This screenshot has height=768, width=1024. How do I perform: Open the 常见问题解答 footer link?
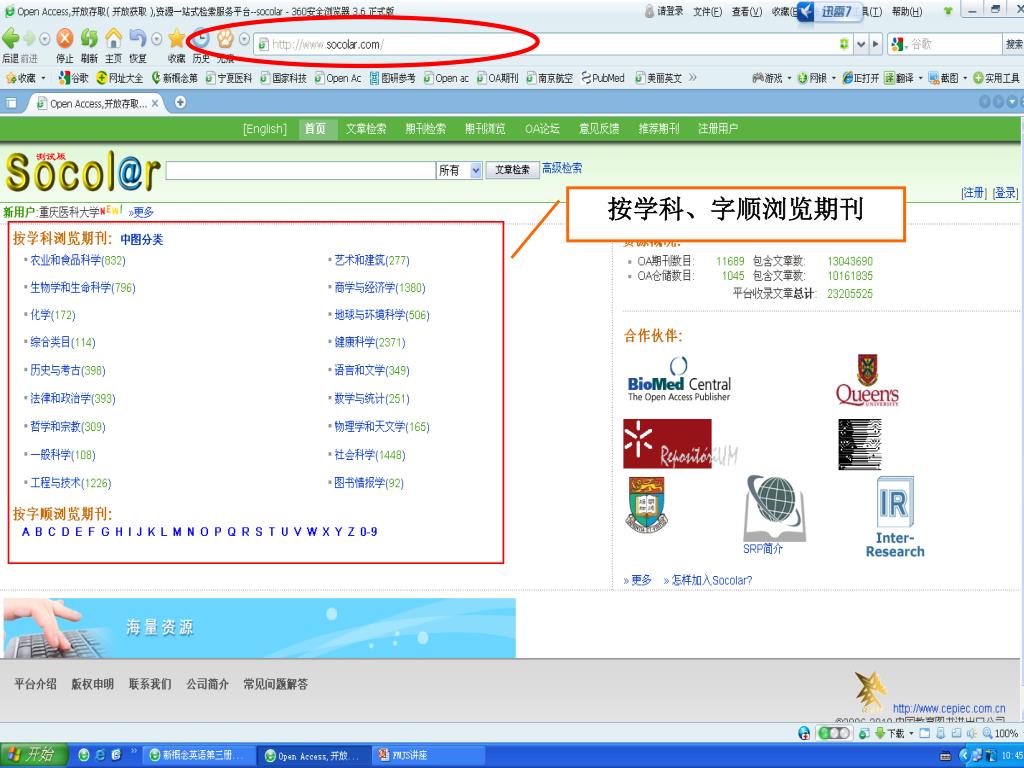coord(276,684)
